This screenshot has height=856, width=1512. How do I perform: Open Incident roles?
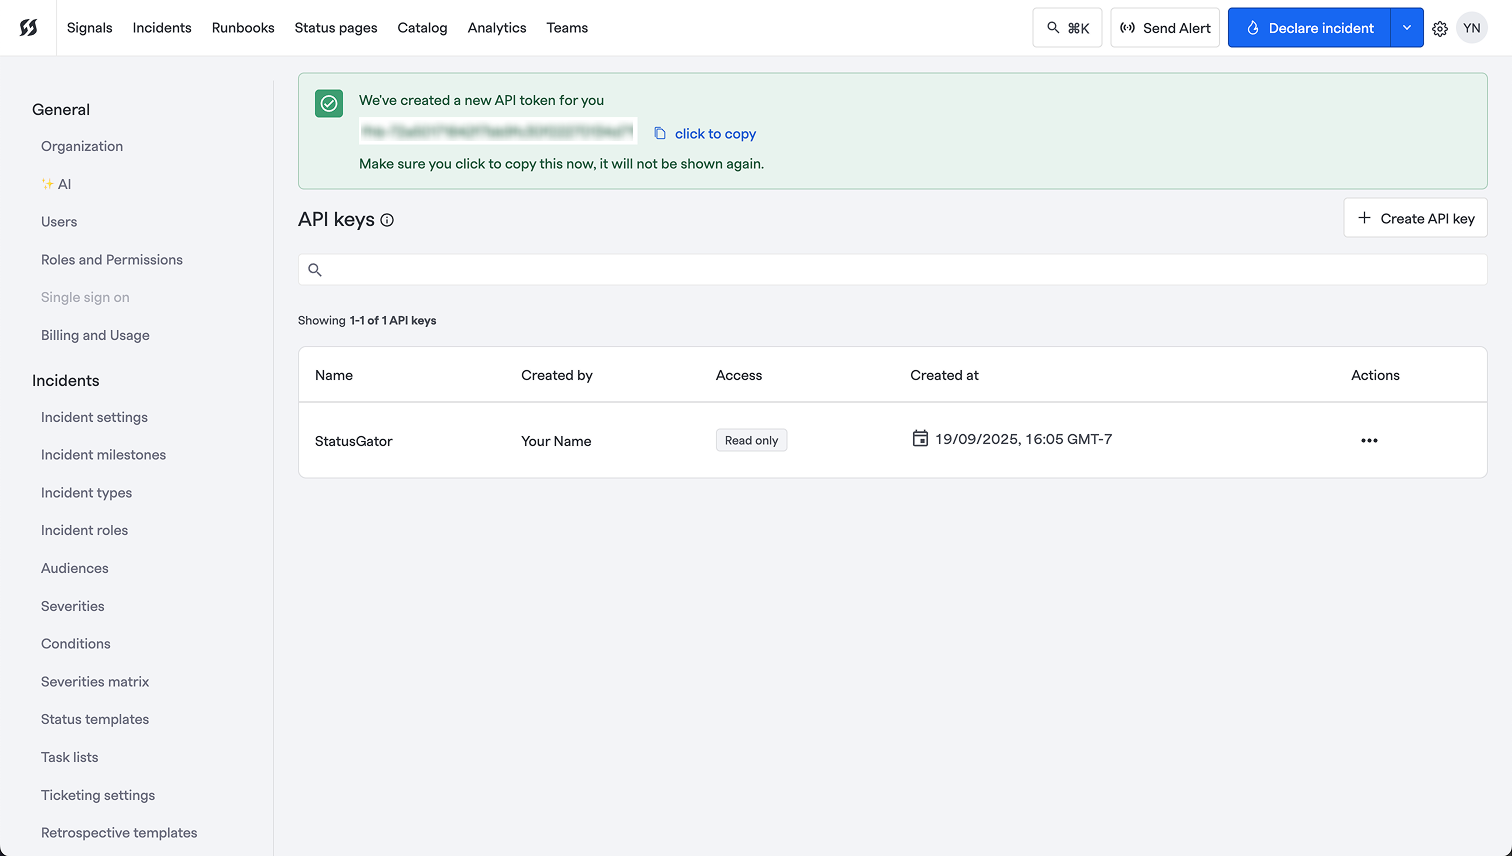pos(84,530)
